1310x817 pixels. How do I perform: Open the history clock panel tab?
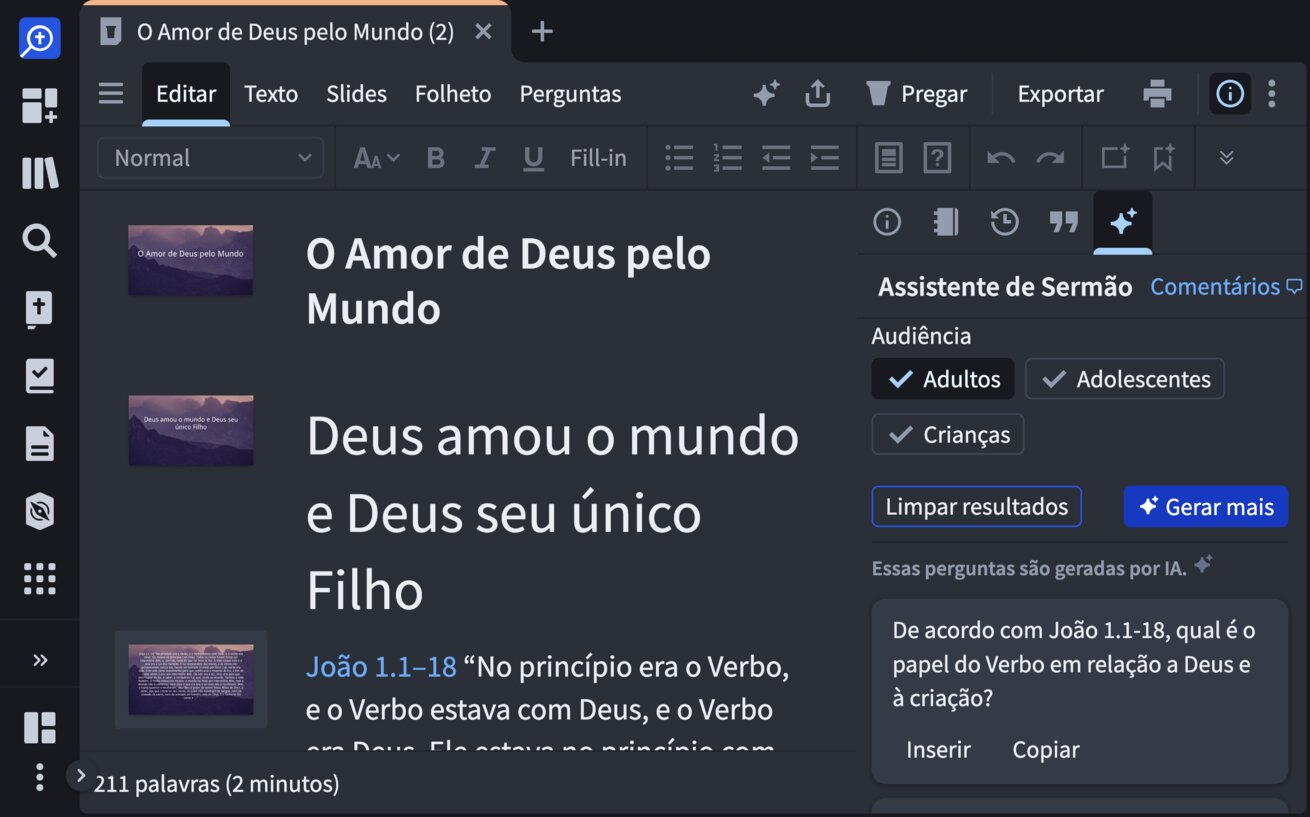(1004, 222)
